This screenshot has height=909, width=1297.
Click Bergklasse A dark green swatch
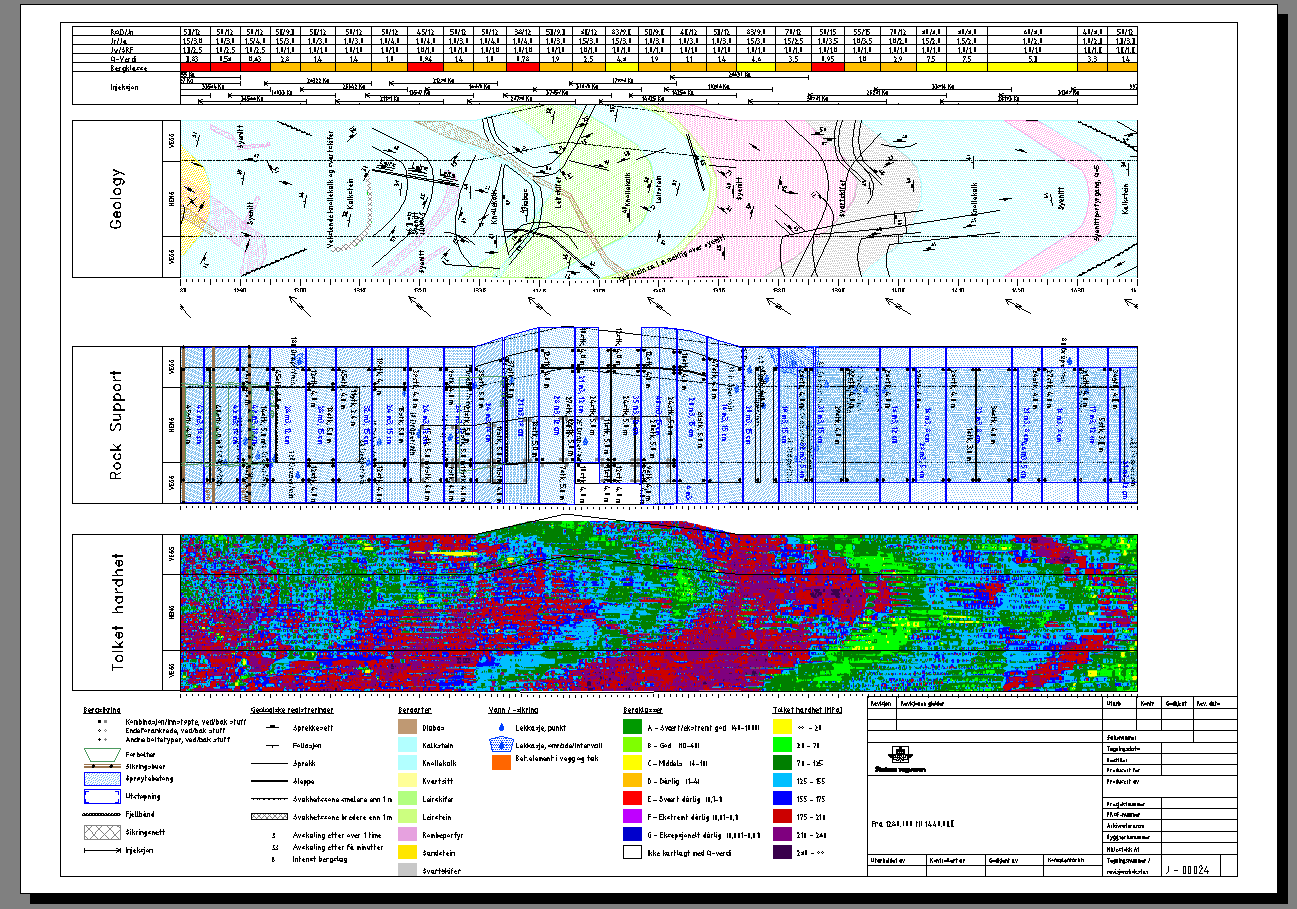tap(632, 727)
